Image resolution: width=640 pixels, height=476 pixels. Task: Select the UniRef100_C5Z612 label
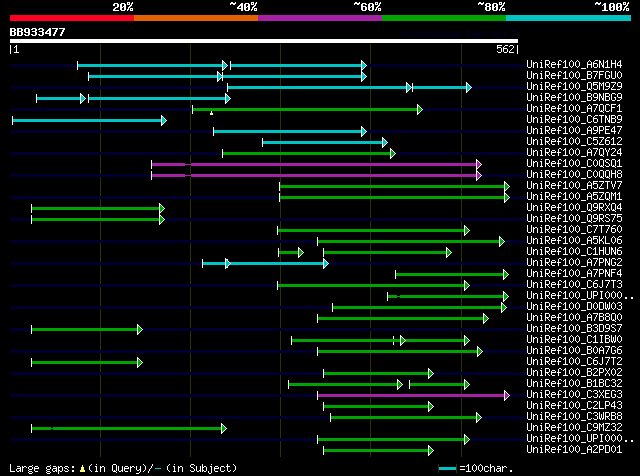pos(574,142)
